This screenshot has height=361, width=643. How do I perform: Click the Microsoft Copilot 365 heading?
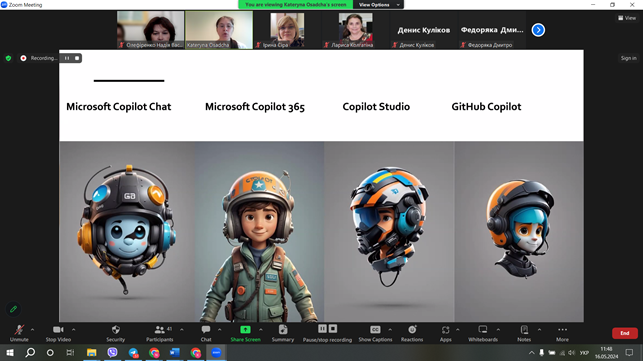[255, 107]
